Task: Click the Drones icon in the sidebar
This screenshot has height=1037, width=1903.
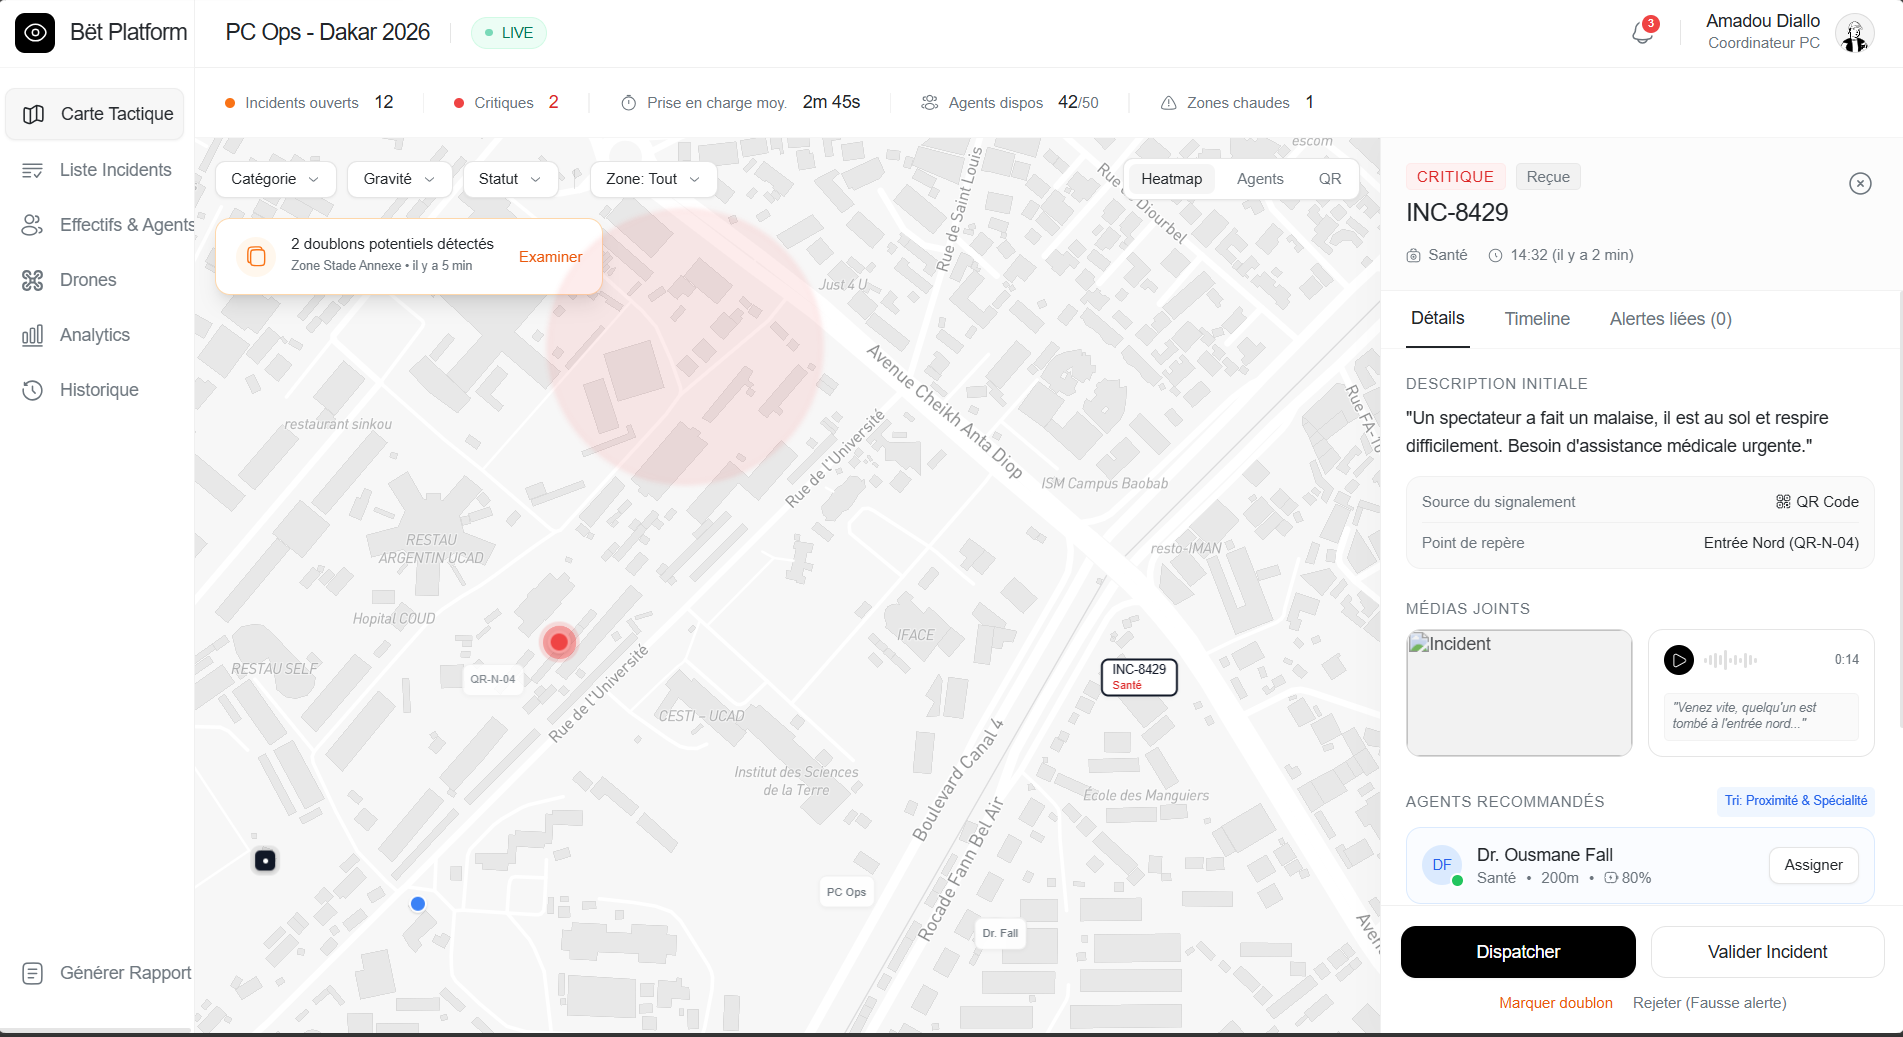Action: coord(32,280)
